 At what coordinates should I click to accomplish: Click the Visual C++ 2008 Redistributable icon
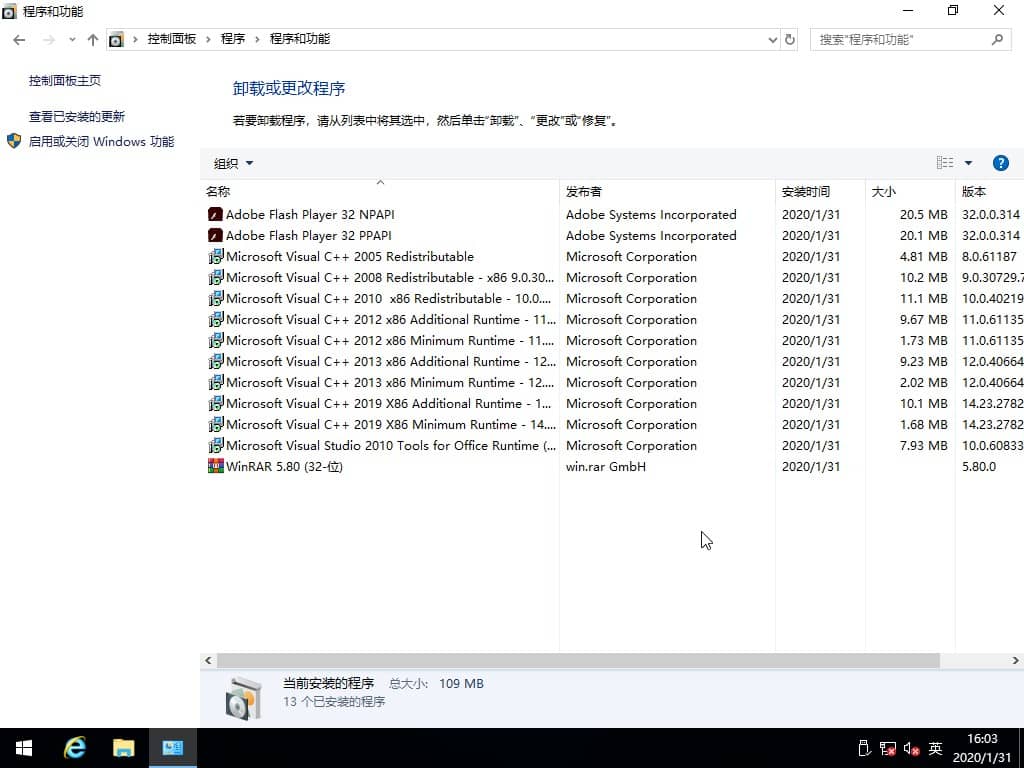click(x=216, y=277)
